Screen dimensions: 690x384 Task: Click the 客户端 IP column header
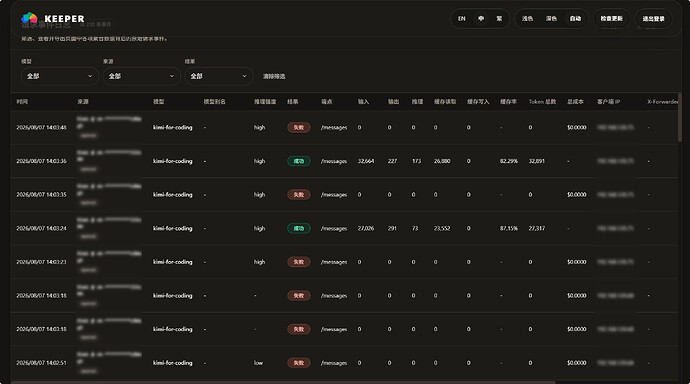(608, 102)
